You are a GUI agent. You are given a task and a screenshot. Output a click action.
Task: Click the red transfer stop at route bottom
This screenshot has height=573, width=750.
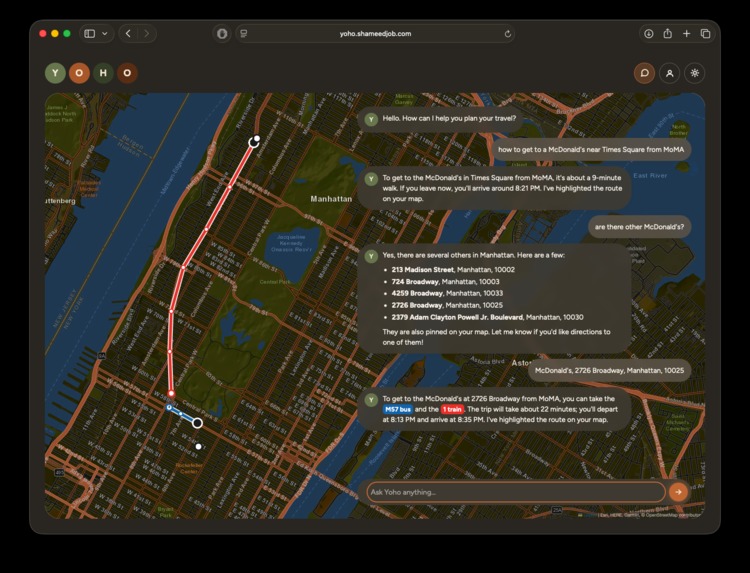tap(171, 394)
